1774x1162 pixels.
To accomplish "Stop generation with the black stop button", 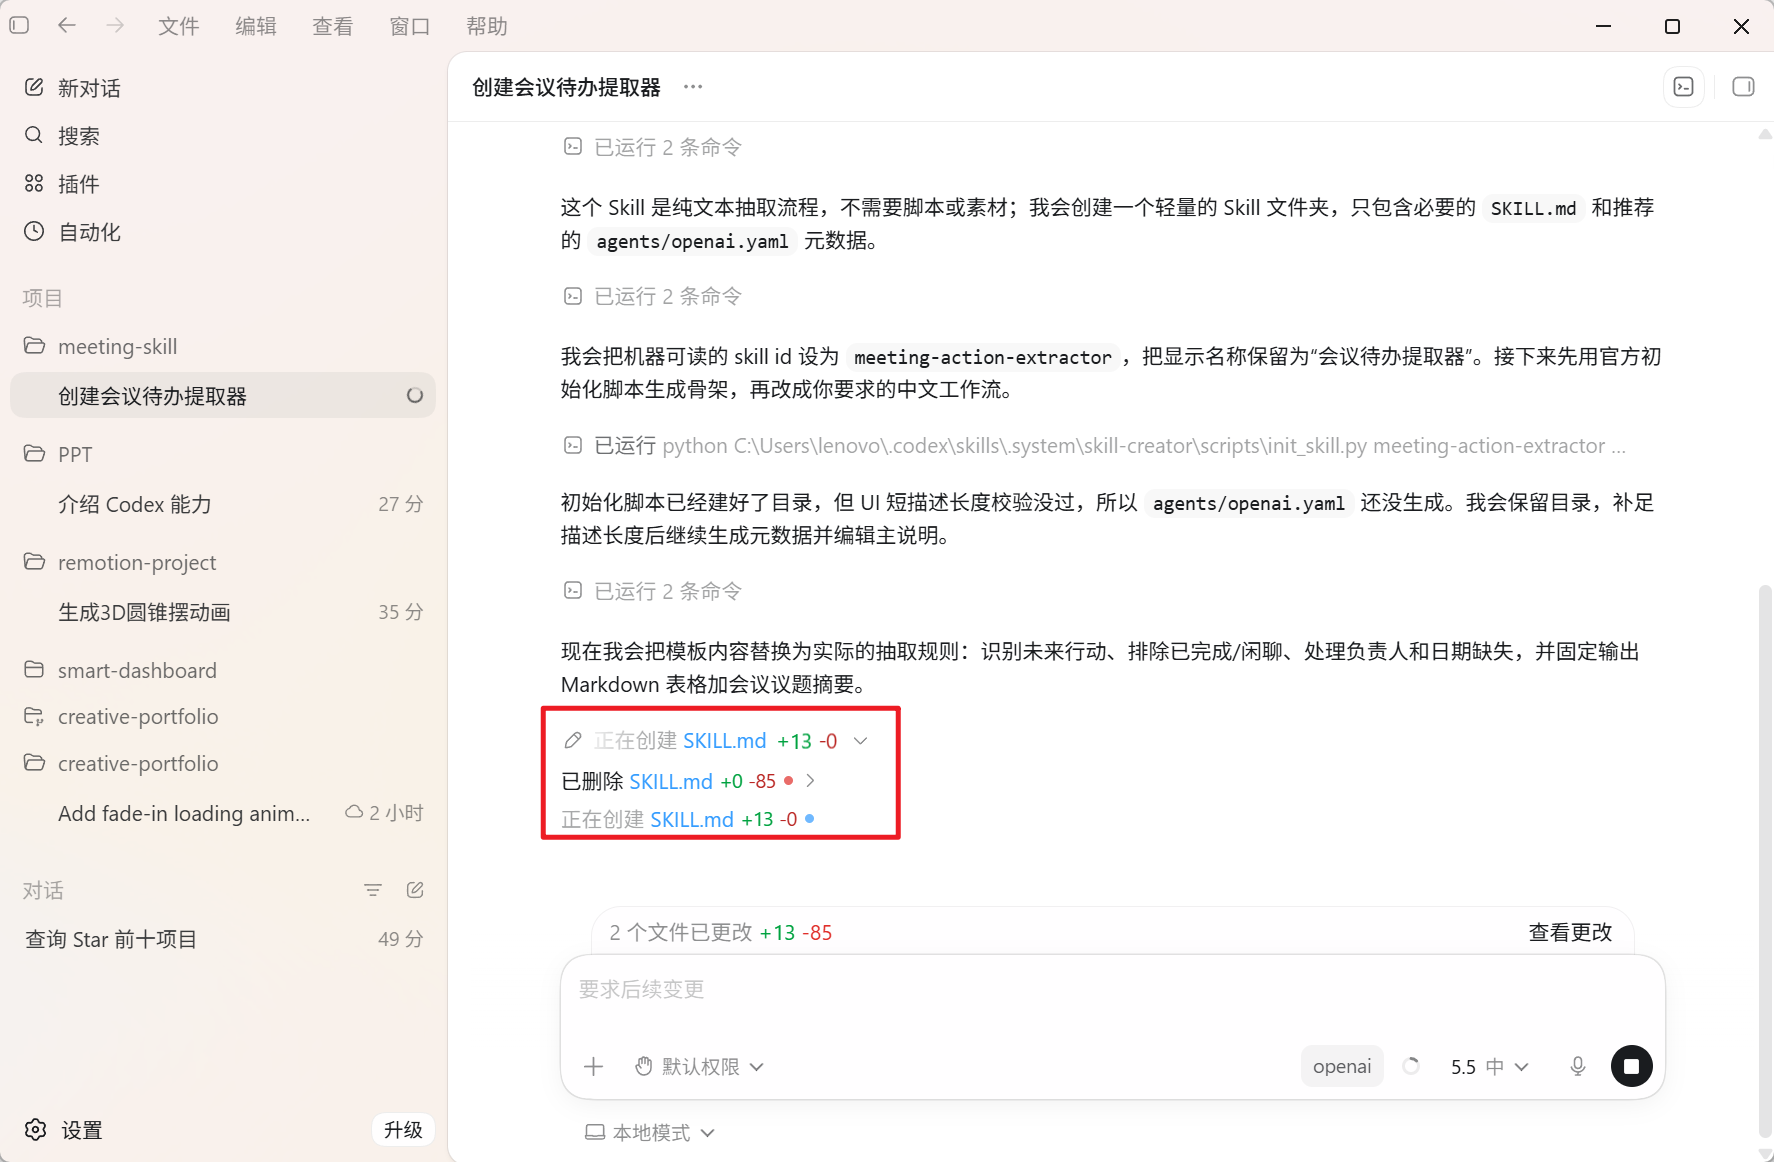I will click(1631, 1066).
